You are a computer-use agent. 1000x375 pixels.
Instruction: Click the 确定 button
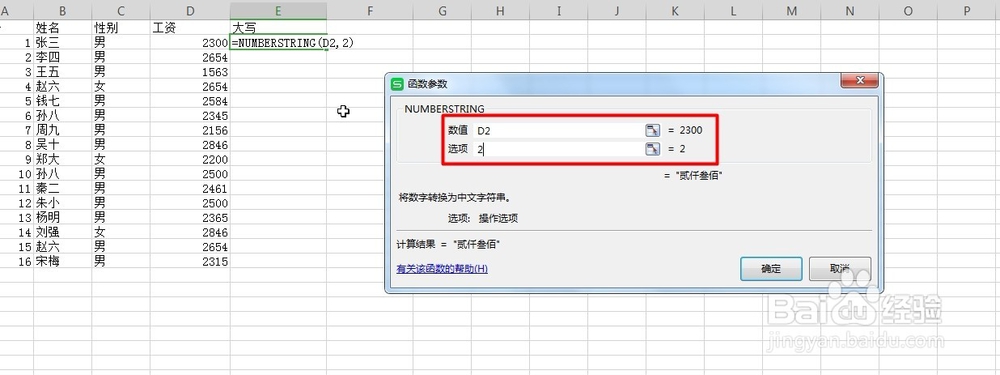771,268
